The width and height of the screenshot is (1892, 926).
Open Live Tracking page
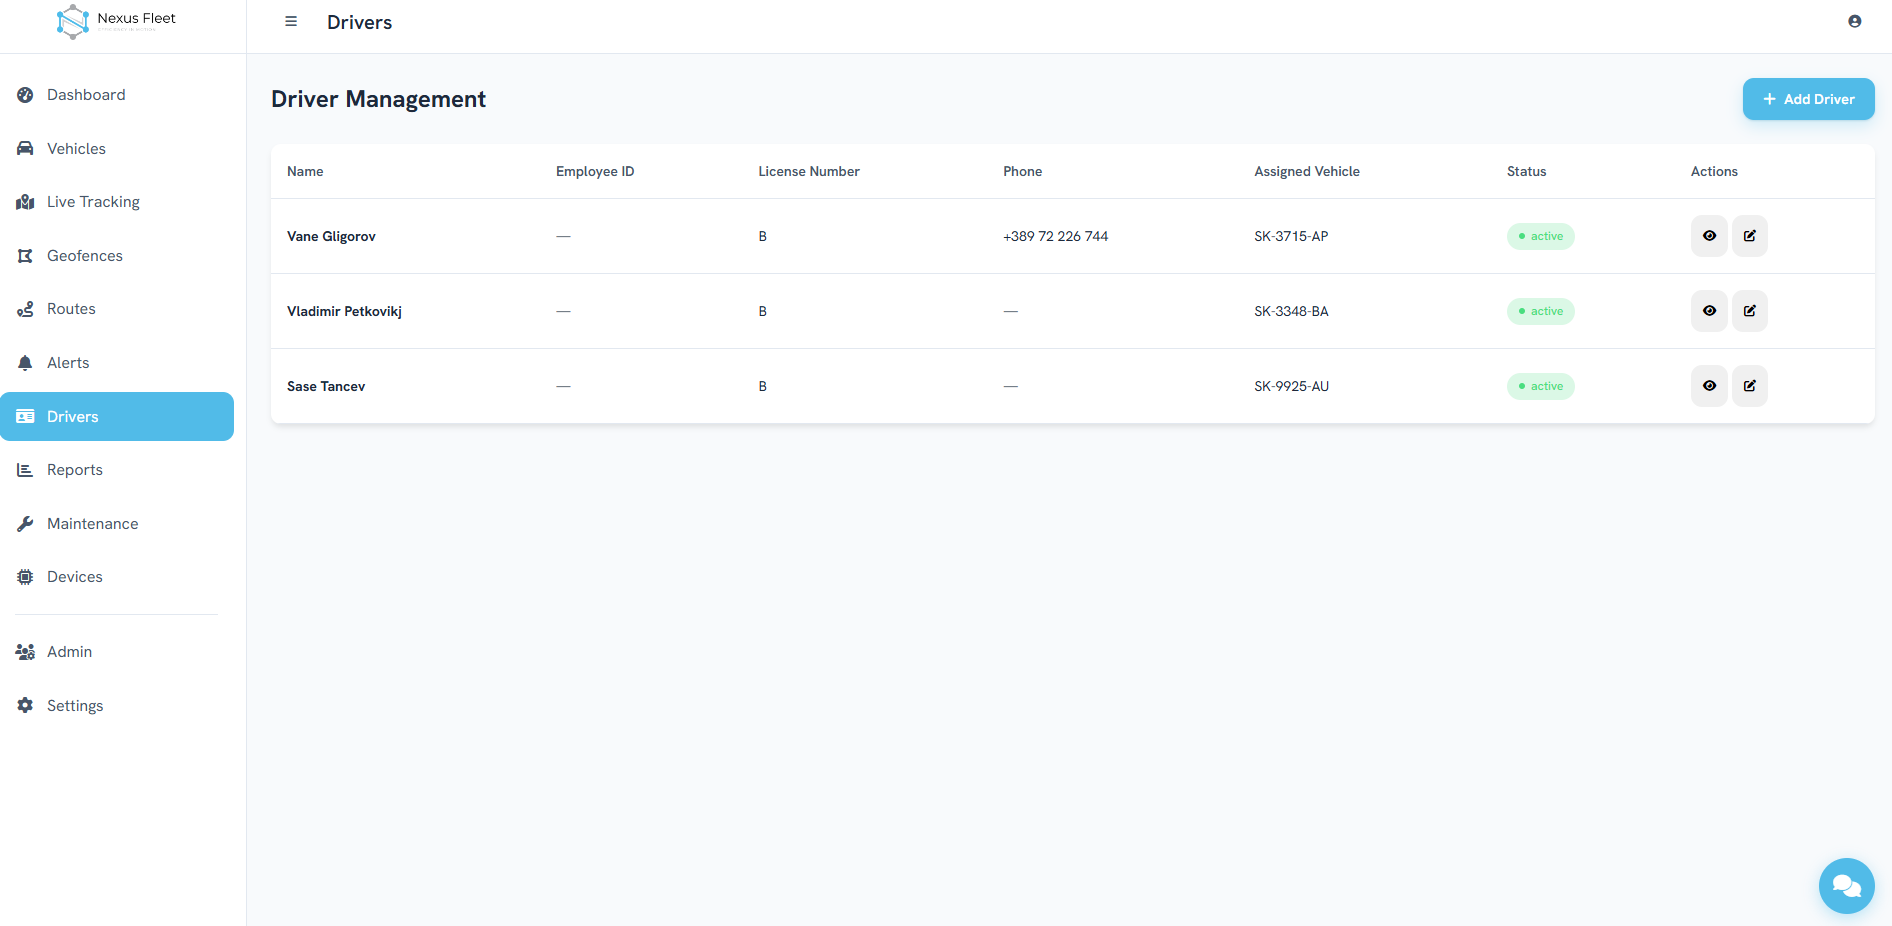coord(117,202)
